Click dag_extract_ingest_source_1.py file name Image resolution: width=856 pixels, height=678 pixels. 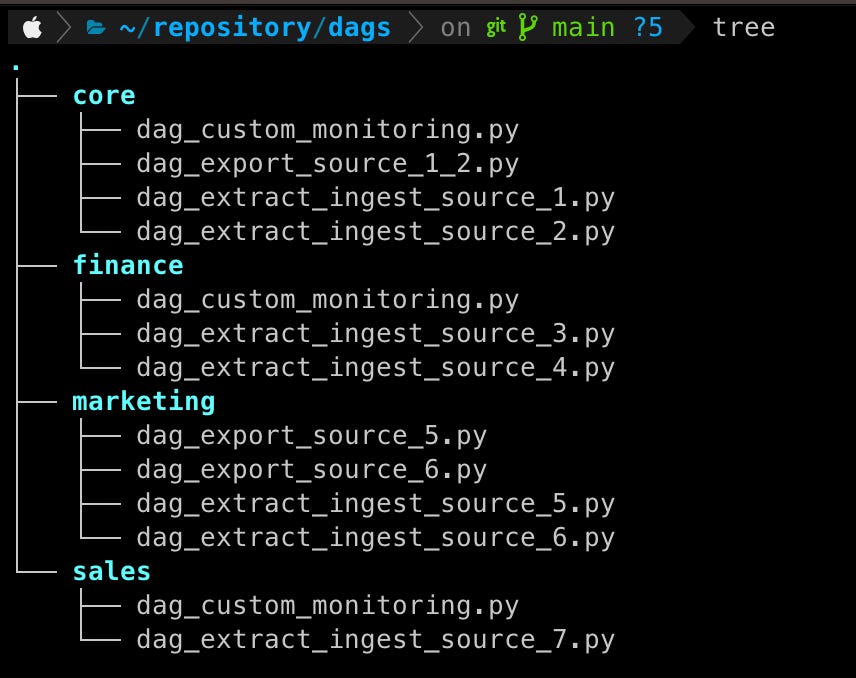point(376,198)
